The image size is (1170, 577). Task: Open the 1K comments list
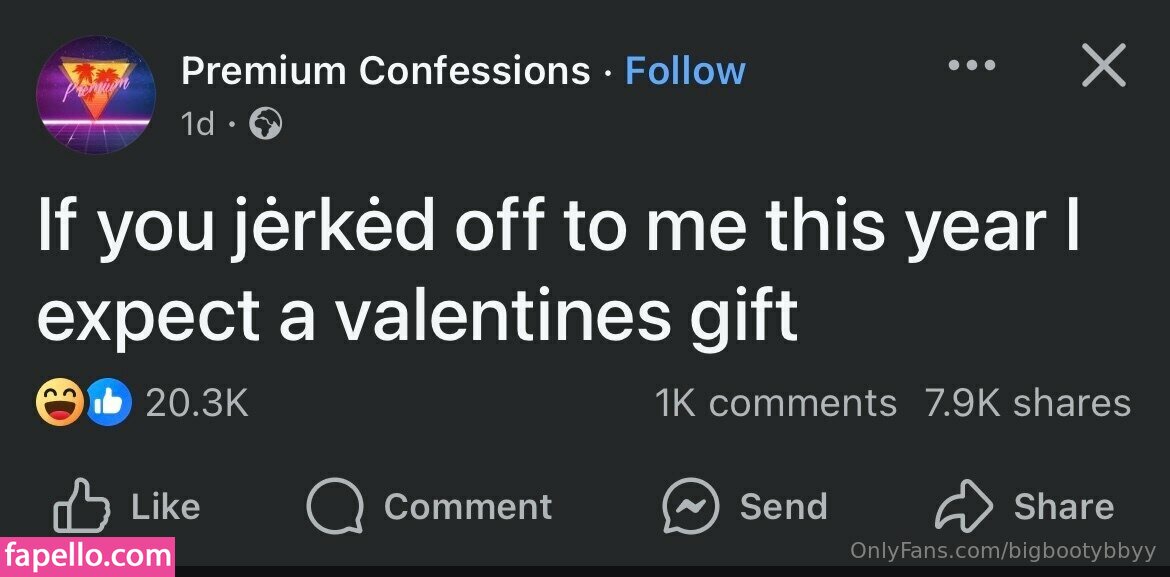tap(775, 403)
